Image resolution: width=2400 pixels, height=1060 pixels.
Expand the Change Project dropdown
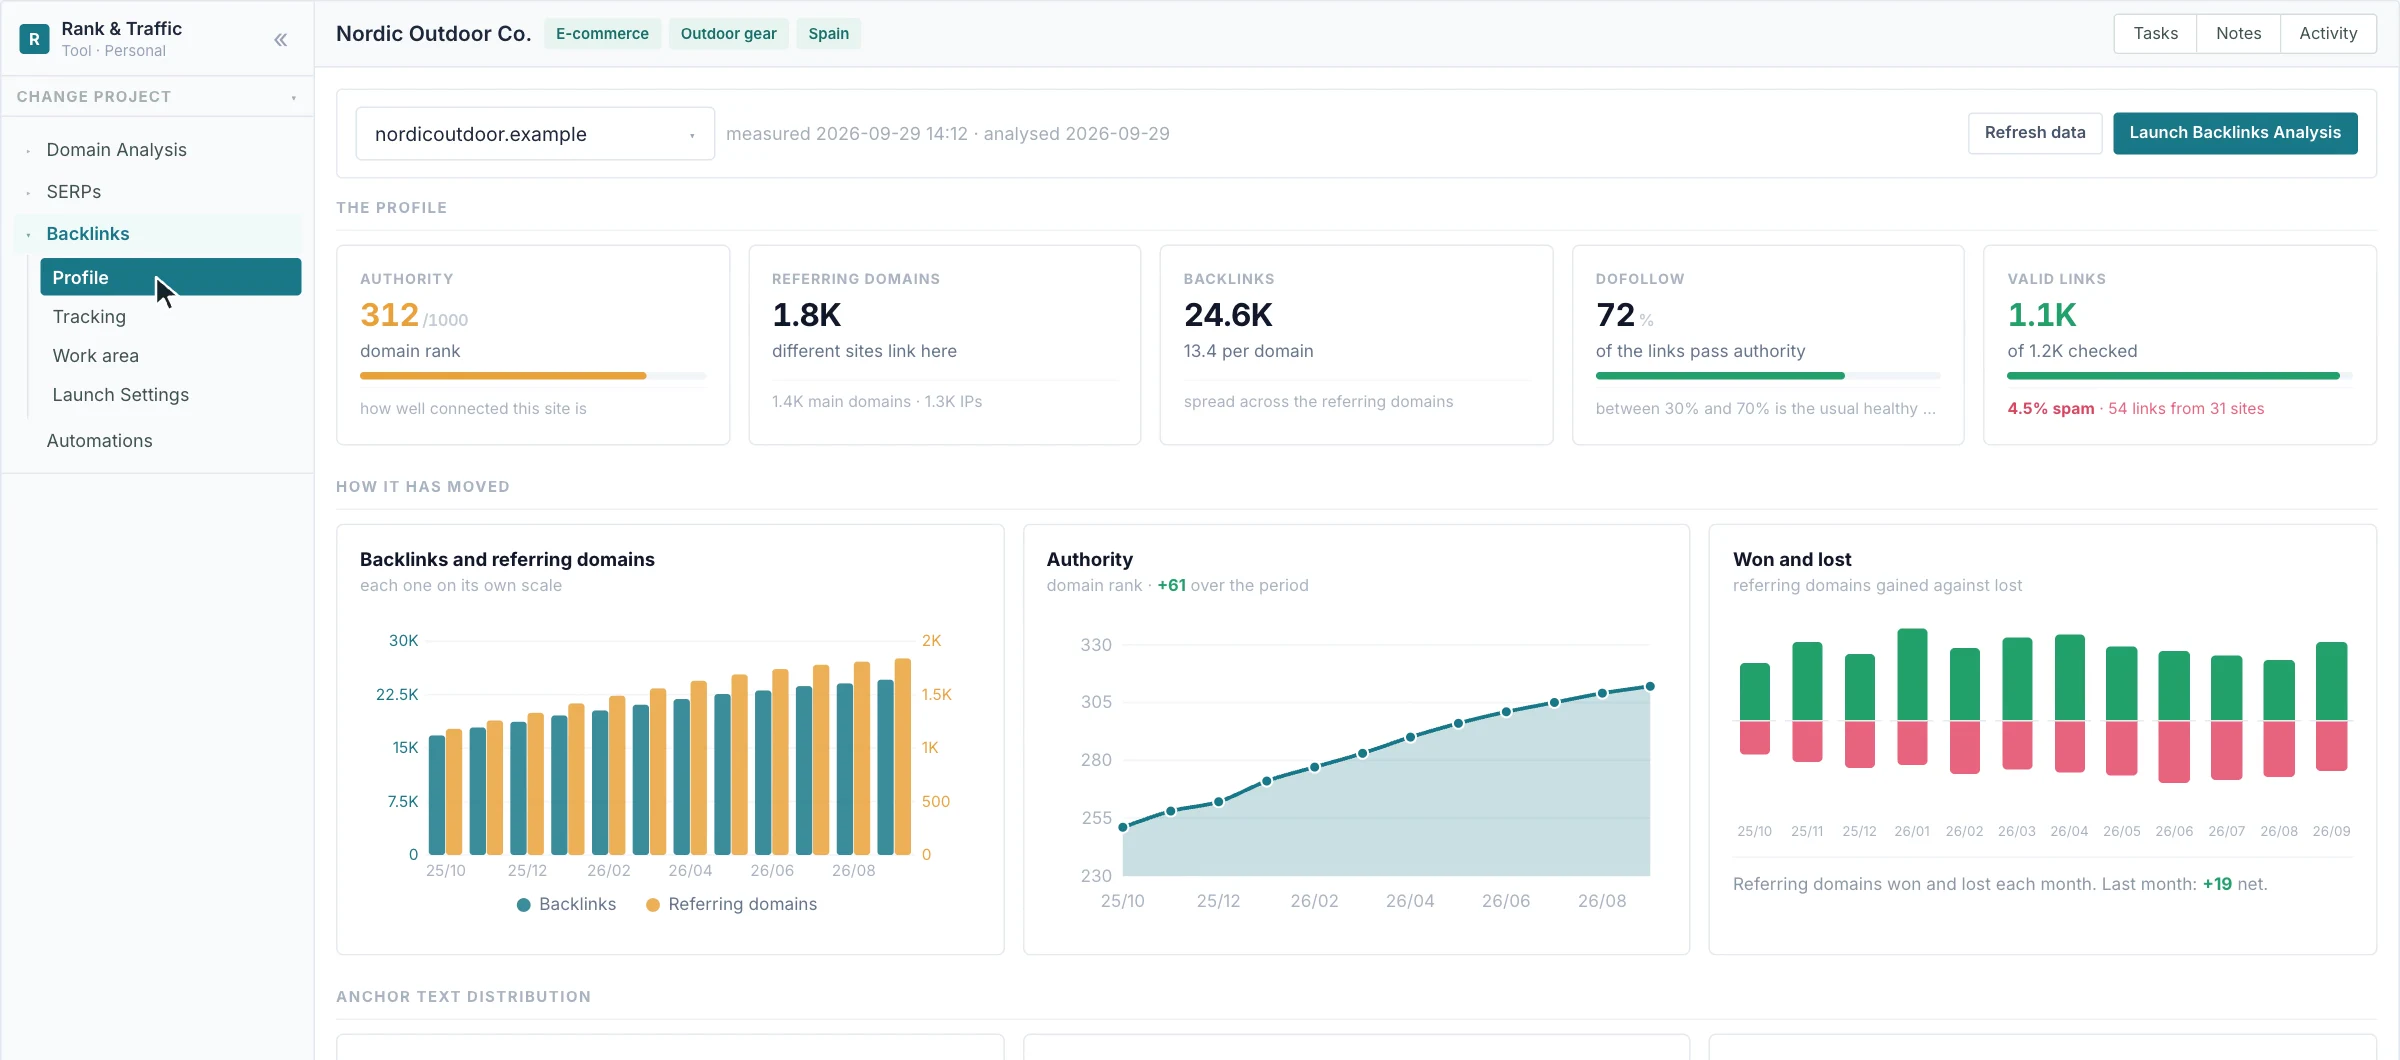click(157, 97)
